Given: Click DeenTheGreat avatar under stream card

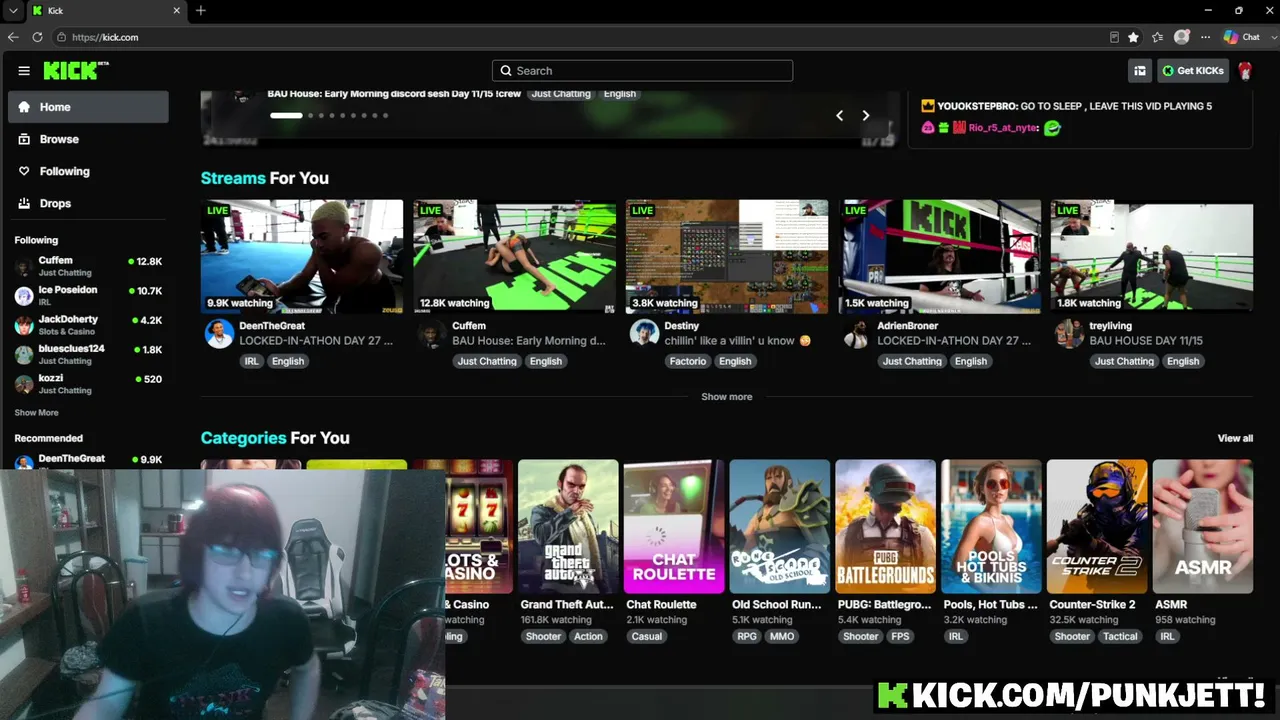Looking at the screenshot, I should point(219,334).
